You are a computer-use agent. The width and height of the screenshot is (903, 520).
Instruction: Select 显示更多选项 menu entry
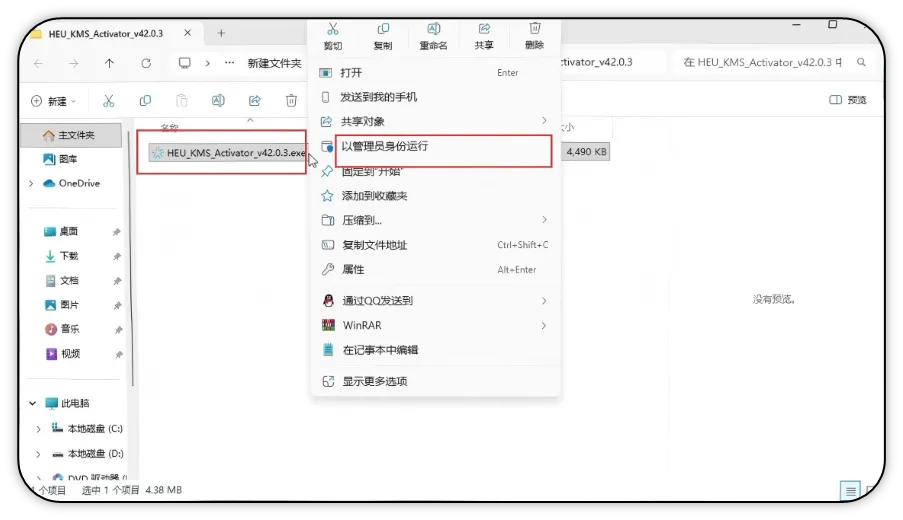coord(435,381)
